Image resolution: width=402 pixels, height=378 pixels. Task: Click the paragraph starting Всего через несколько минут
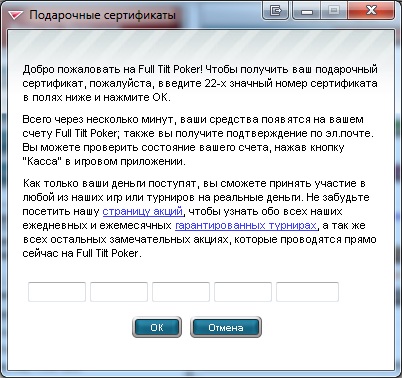pyautogui.click(x=198, y=140)
